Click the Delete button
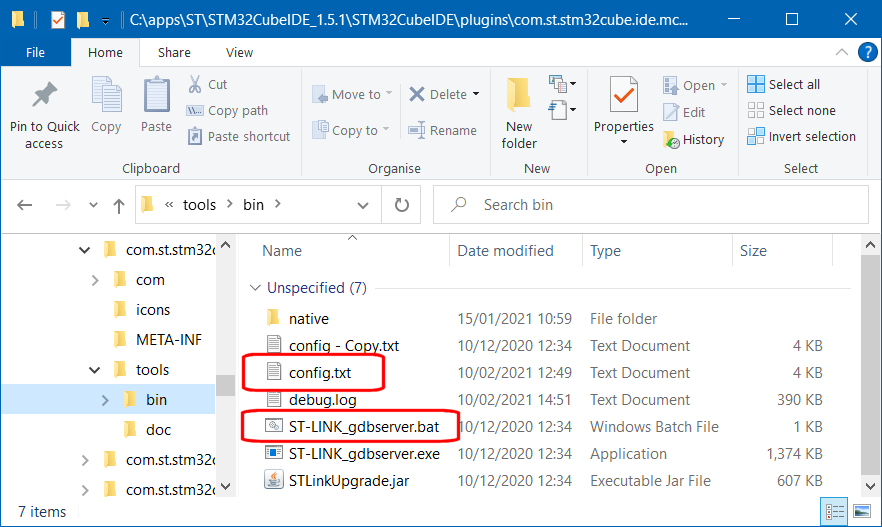Viewport: 882px width, 527px height. (x=438, y=94)
